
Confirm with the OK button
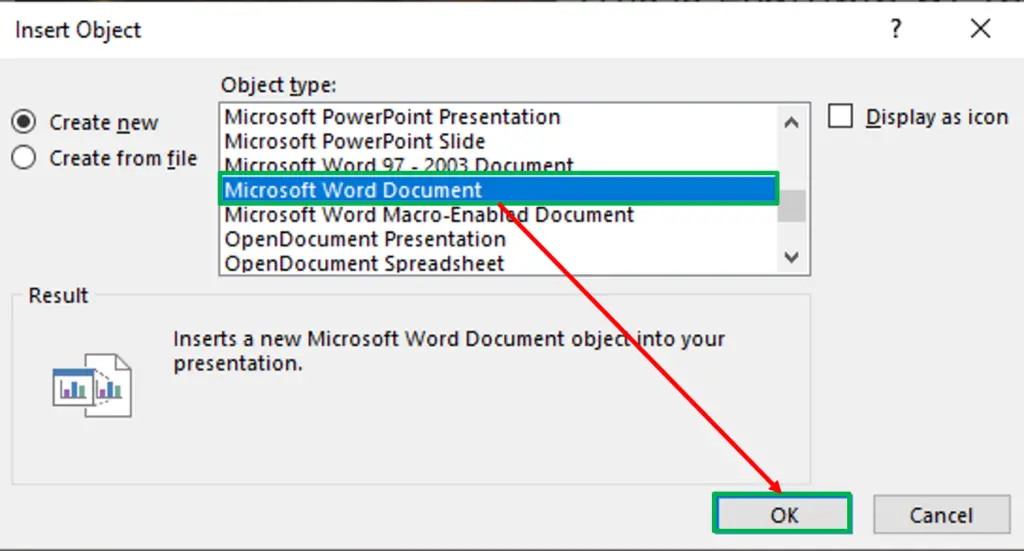click(782, 514)
